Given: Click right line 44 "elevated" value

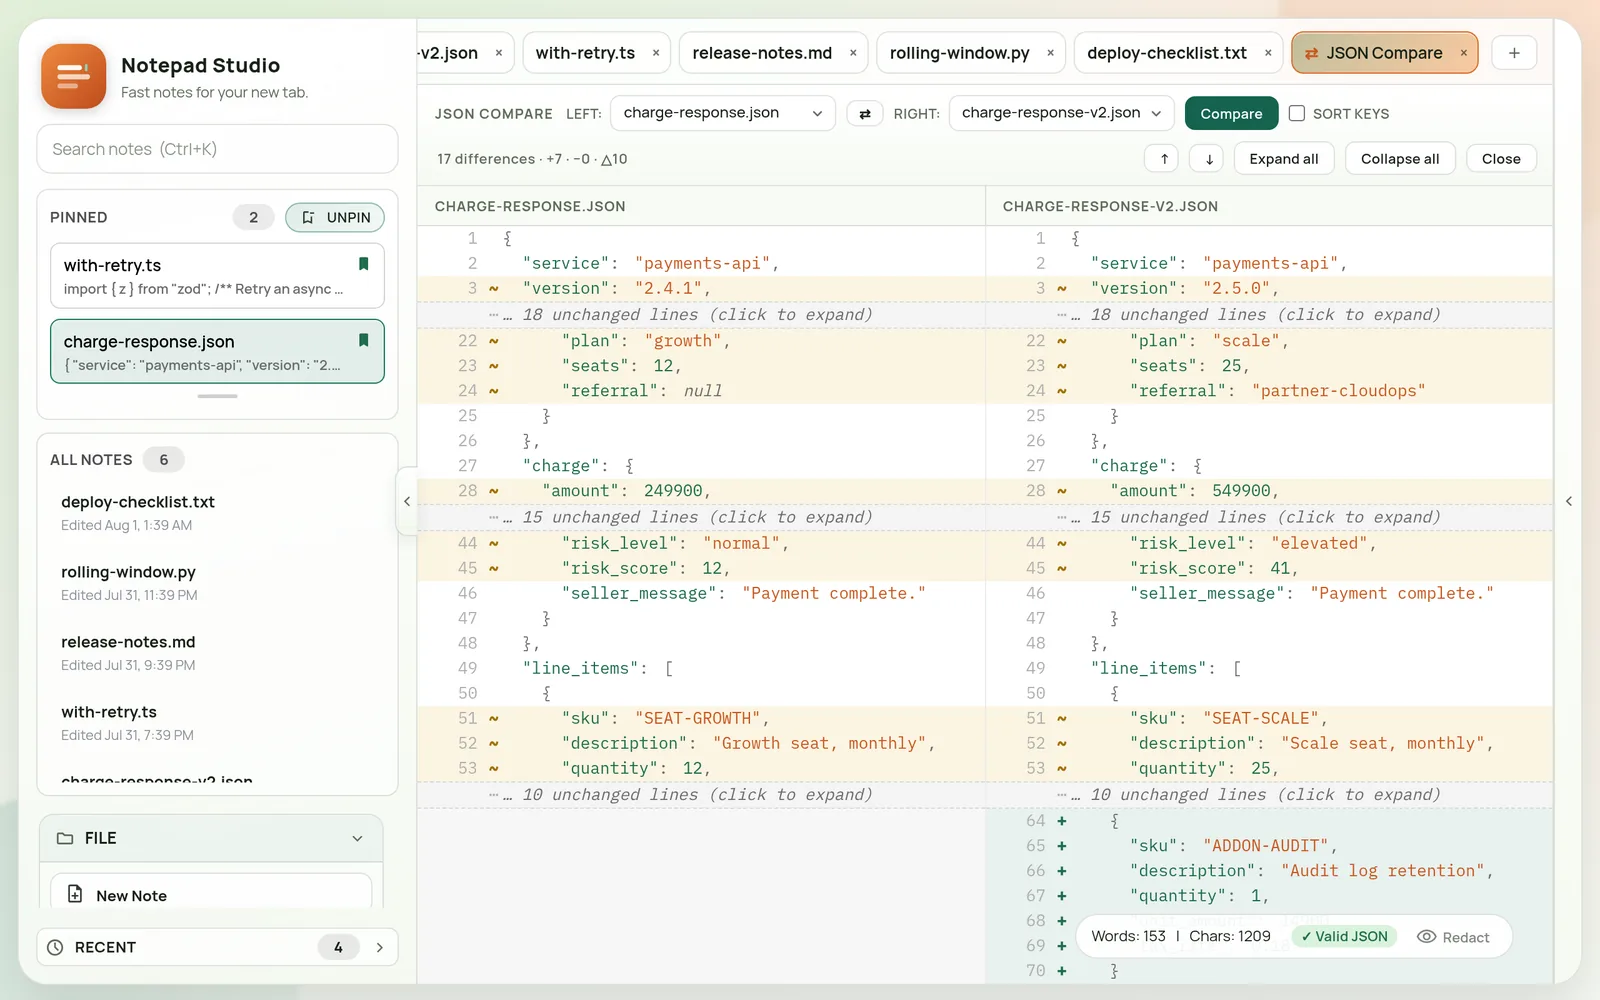Looking at the screenshot, I should (x=1319, y=543).
